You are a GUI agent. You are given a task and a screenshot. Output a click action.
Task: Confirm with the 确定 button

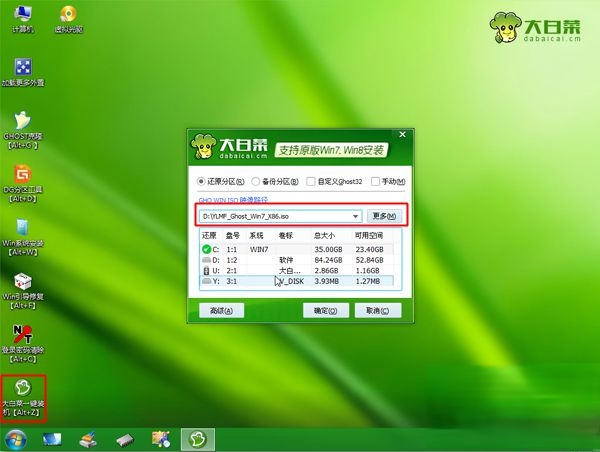324,311
